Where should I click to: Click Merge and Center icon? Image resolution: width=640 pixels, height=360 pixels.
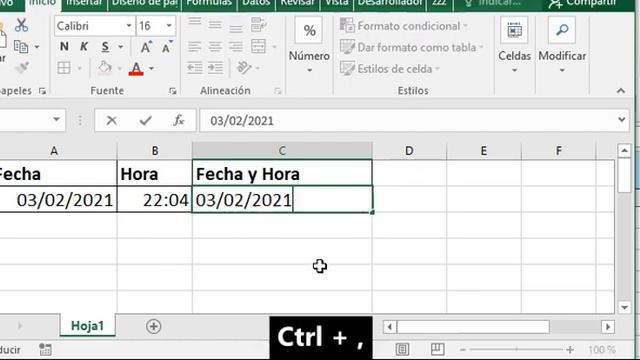point(258,47)
